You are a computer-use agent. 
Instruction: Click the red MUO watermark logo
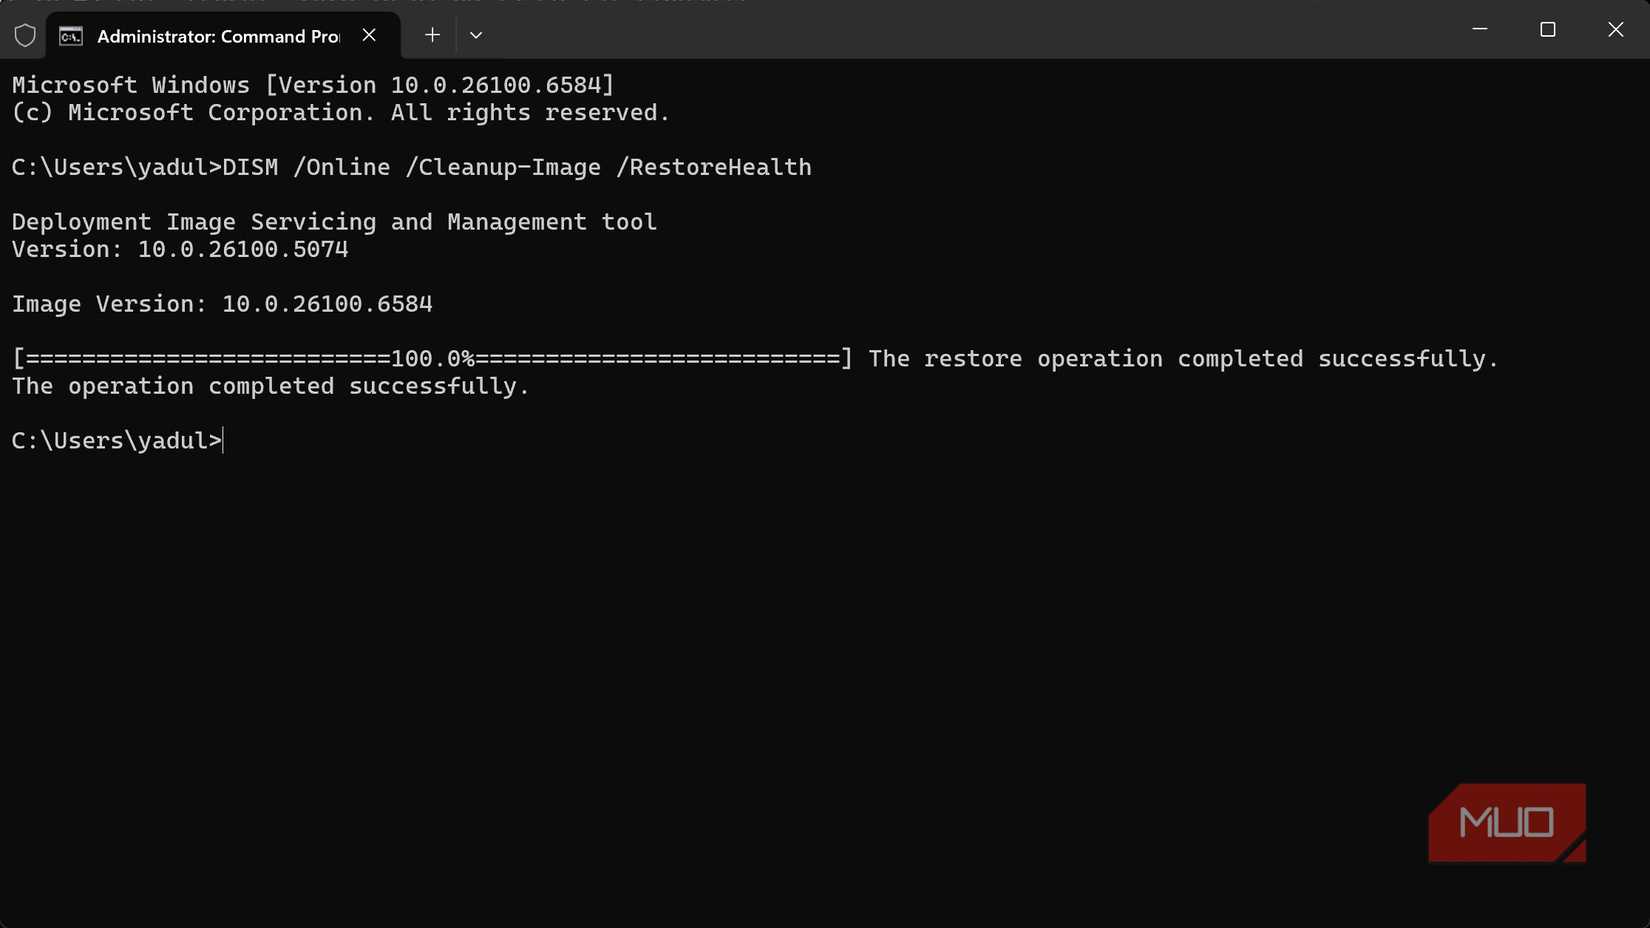point(1506,822)
